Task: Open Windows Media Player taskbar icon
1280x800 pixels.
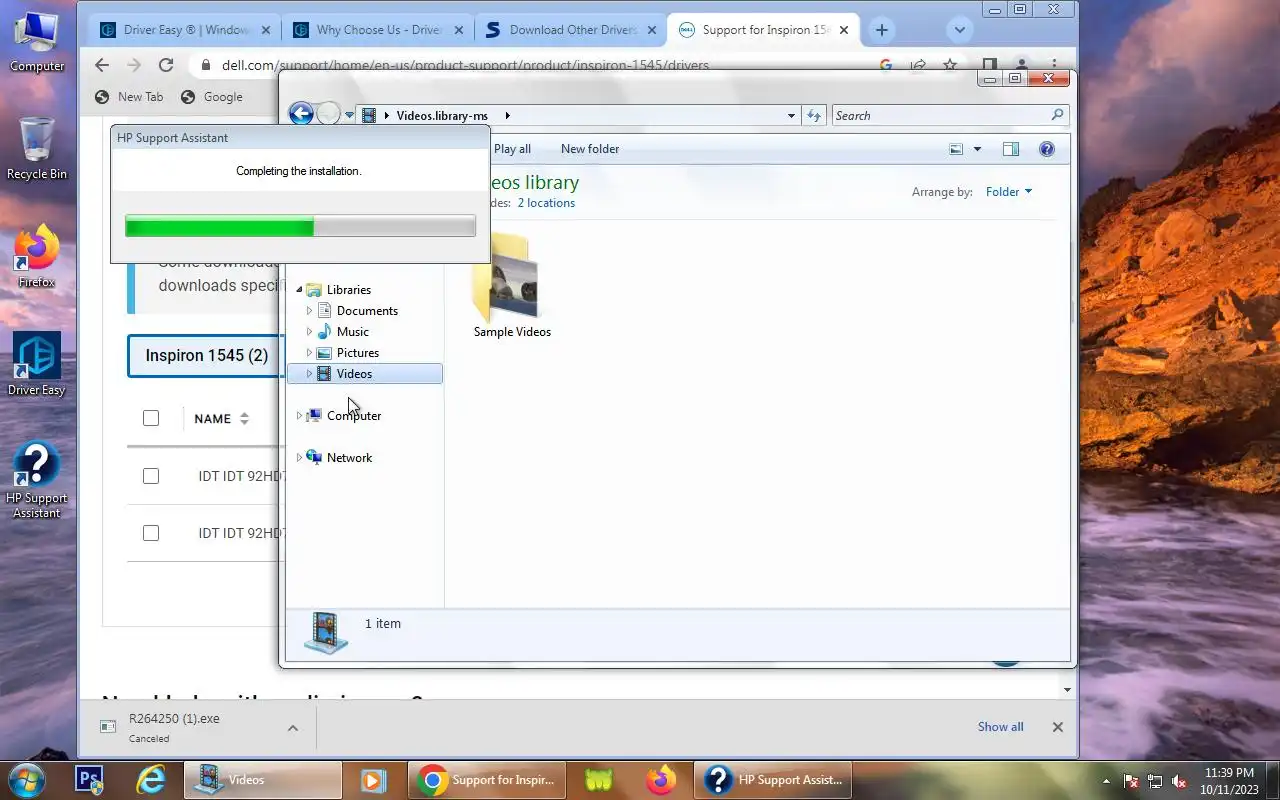Action: [x=373, y=779]
